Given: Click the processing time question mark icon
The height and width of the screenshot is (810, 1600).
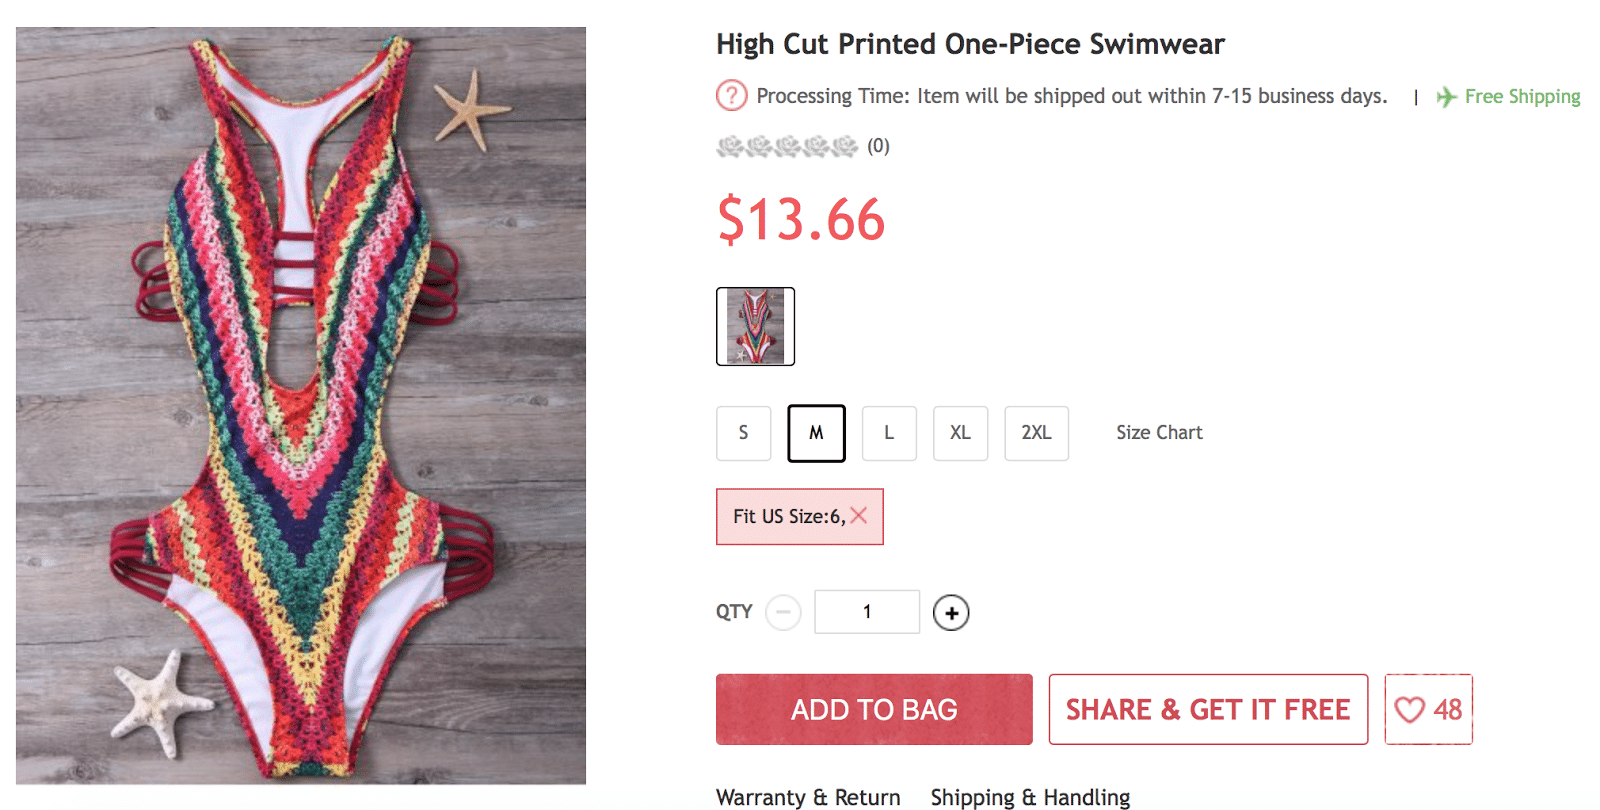Looking at the screenshot, I should click(x=731, y=96).
